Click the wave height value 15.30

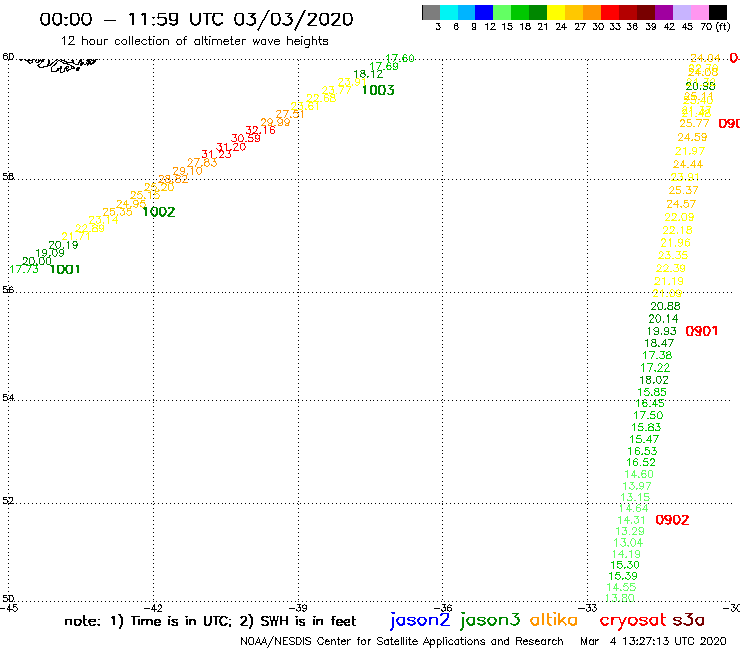tap(625, 565)
